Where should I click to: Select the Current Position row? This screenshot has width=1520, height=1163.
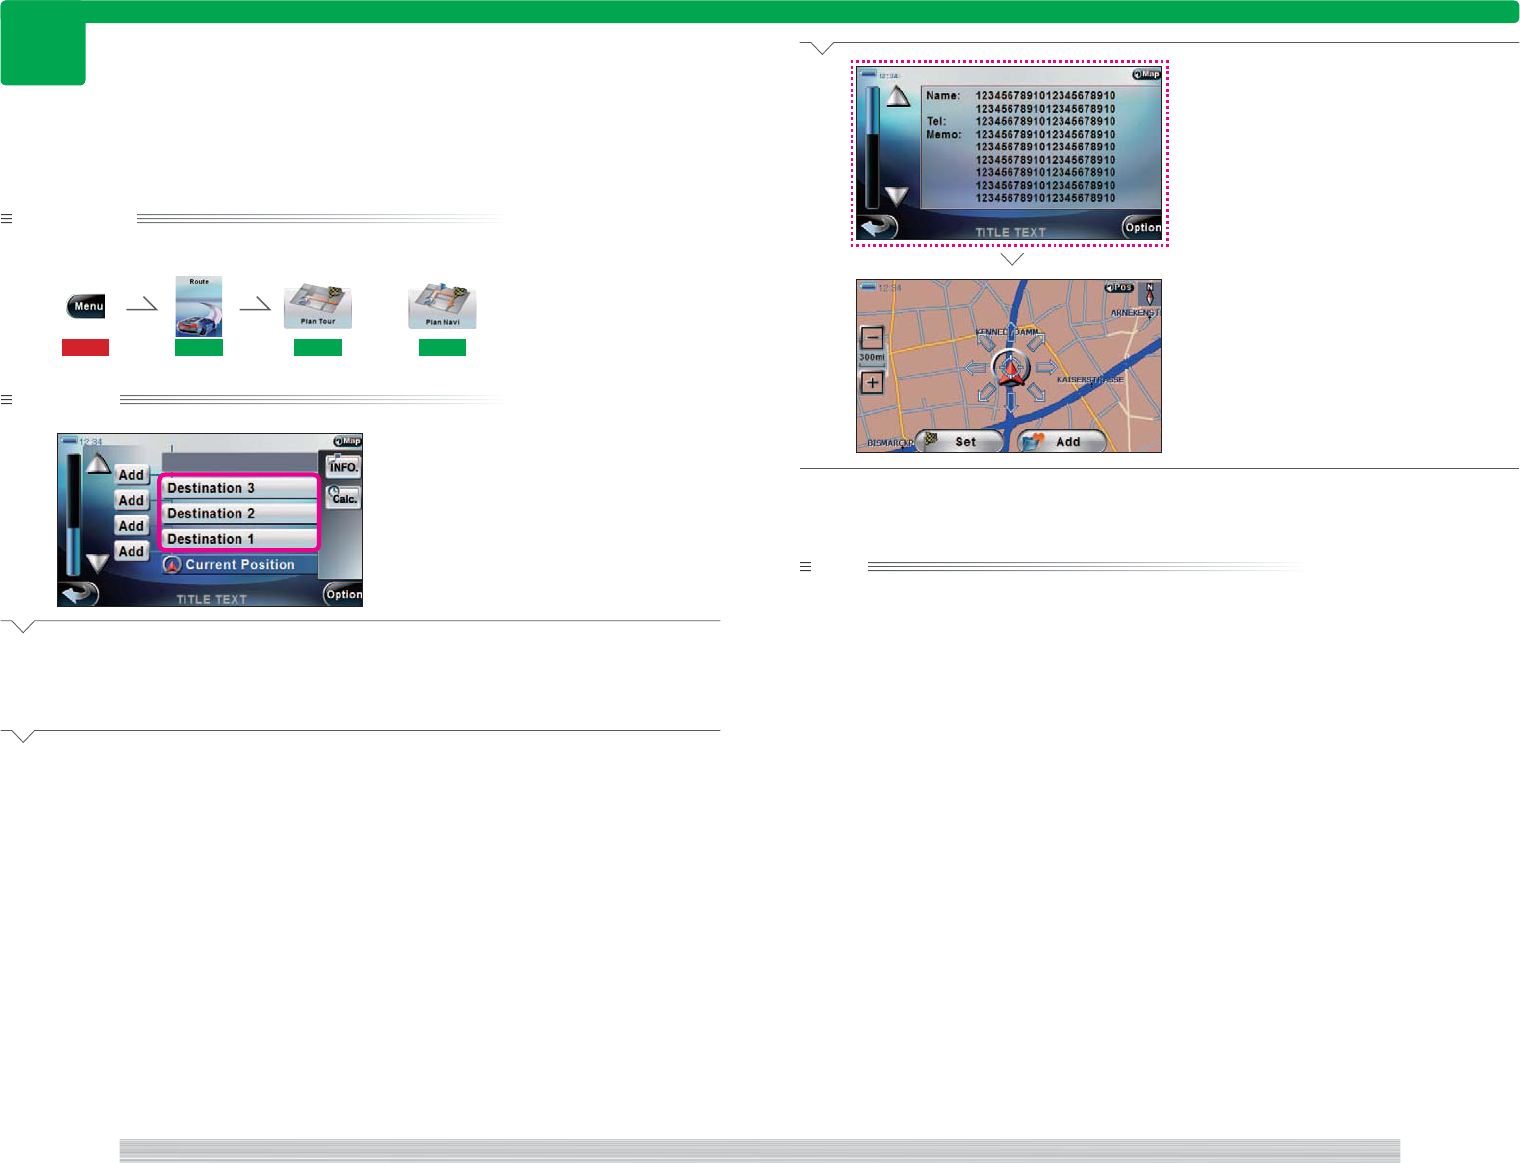coord(239,565)
